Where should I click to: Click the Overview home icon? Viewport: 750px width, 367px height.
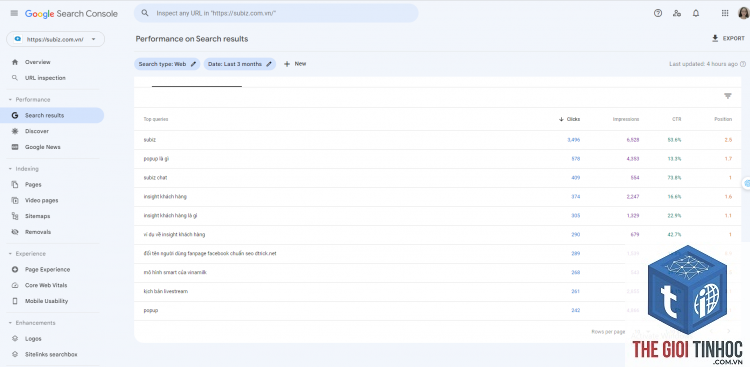[15, 62]
